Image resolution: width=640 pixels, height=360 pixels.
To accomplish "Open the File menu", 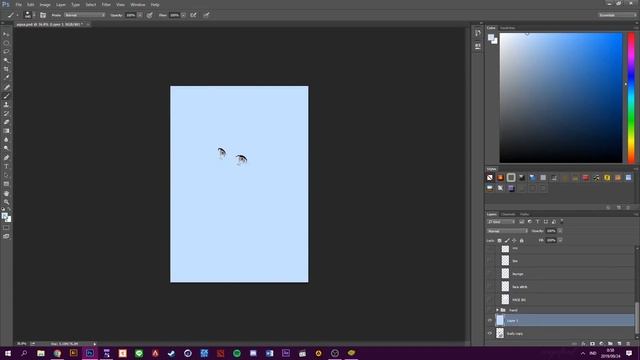I will click(18, 4).
